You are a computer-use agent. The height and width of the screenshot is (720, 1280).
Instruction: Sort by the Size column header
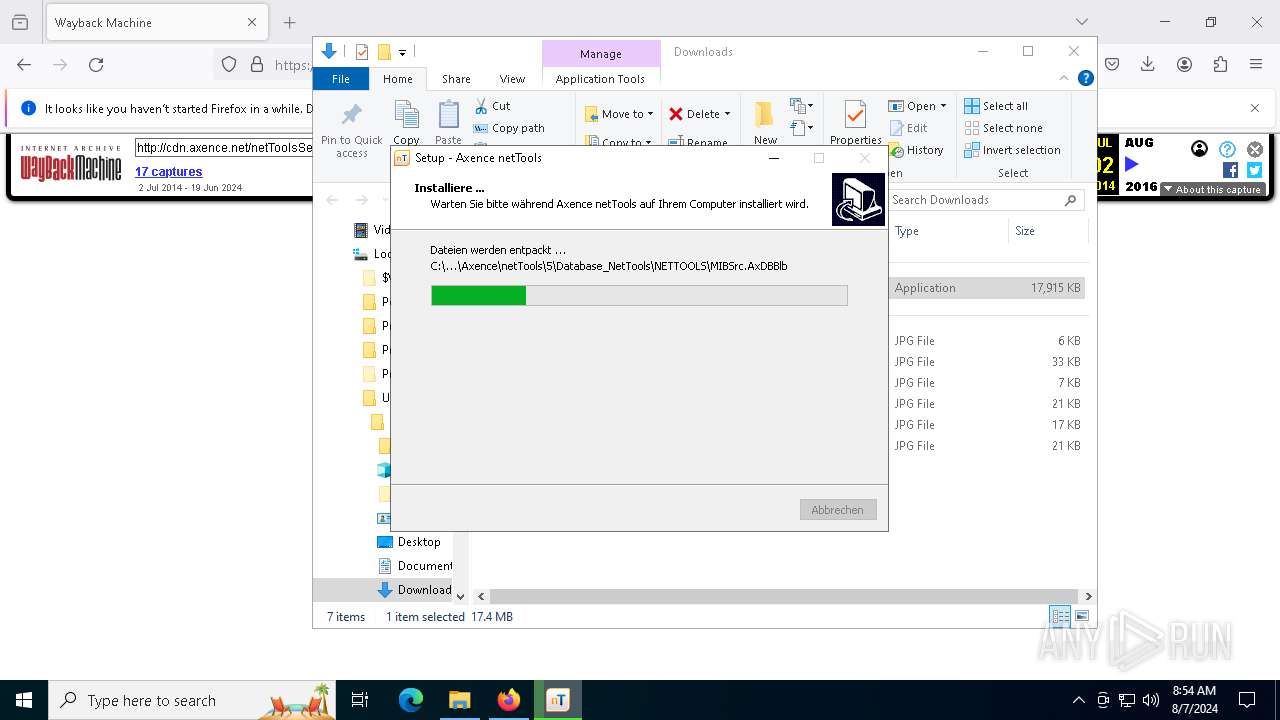[x=1046, y=231]
